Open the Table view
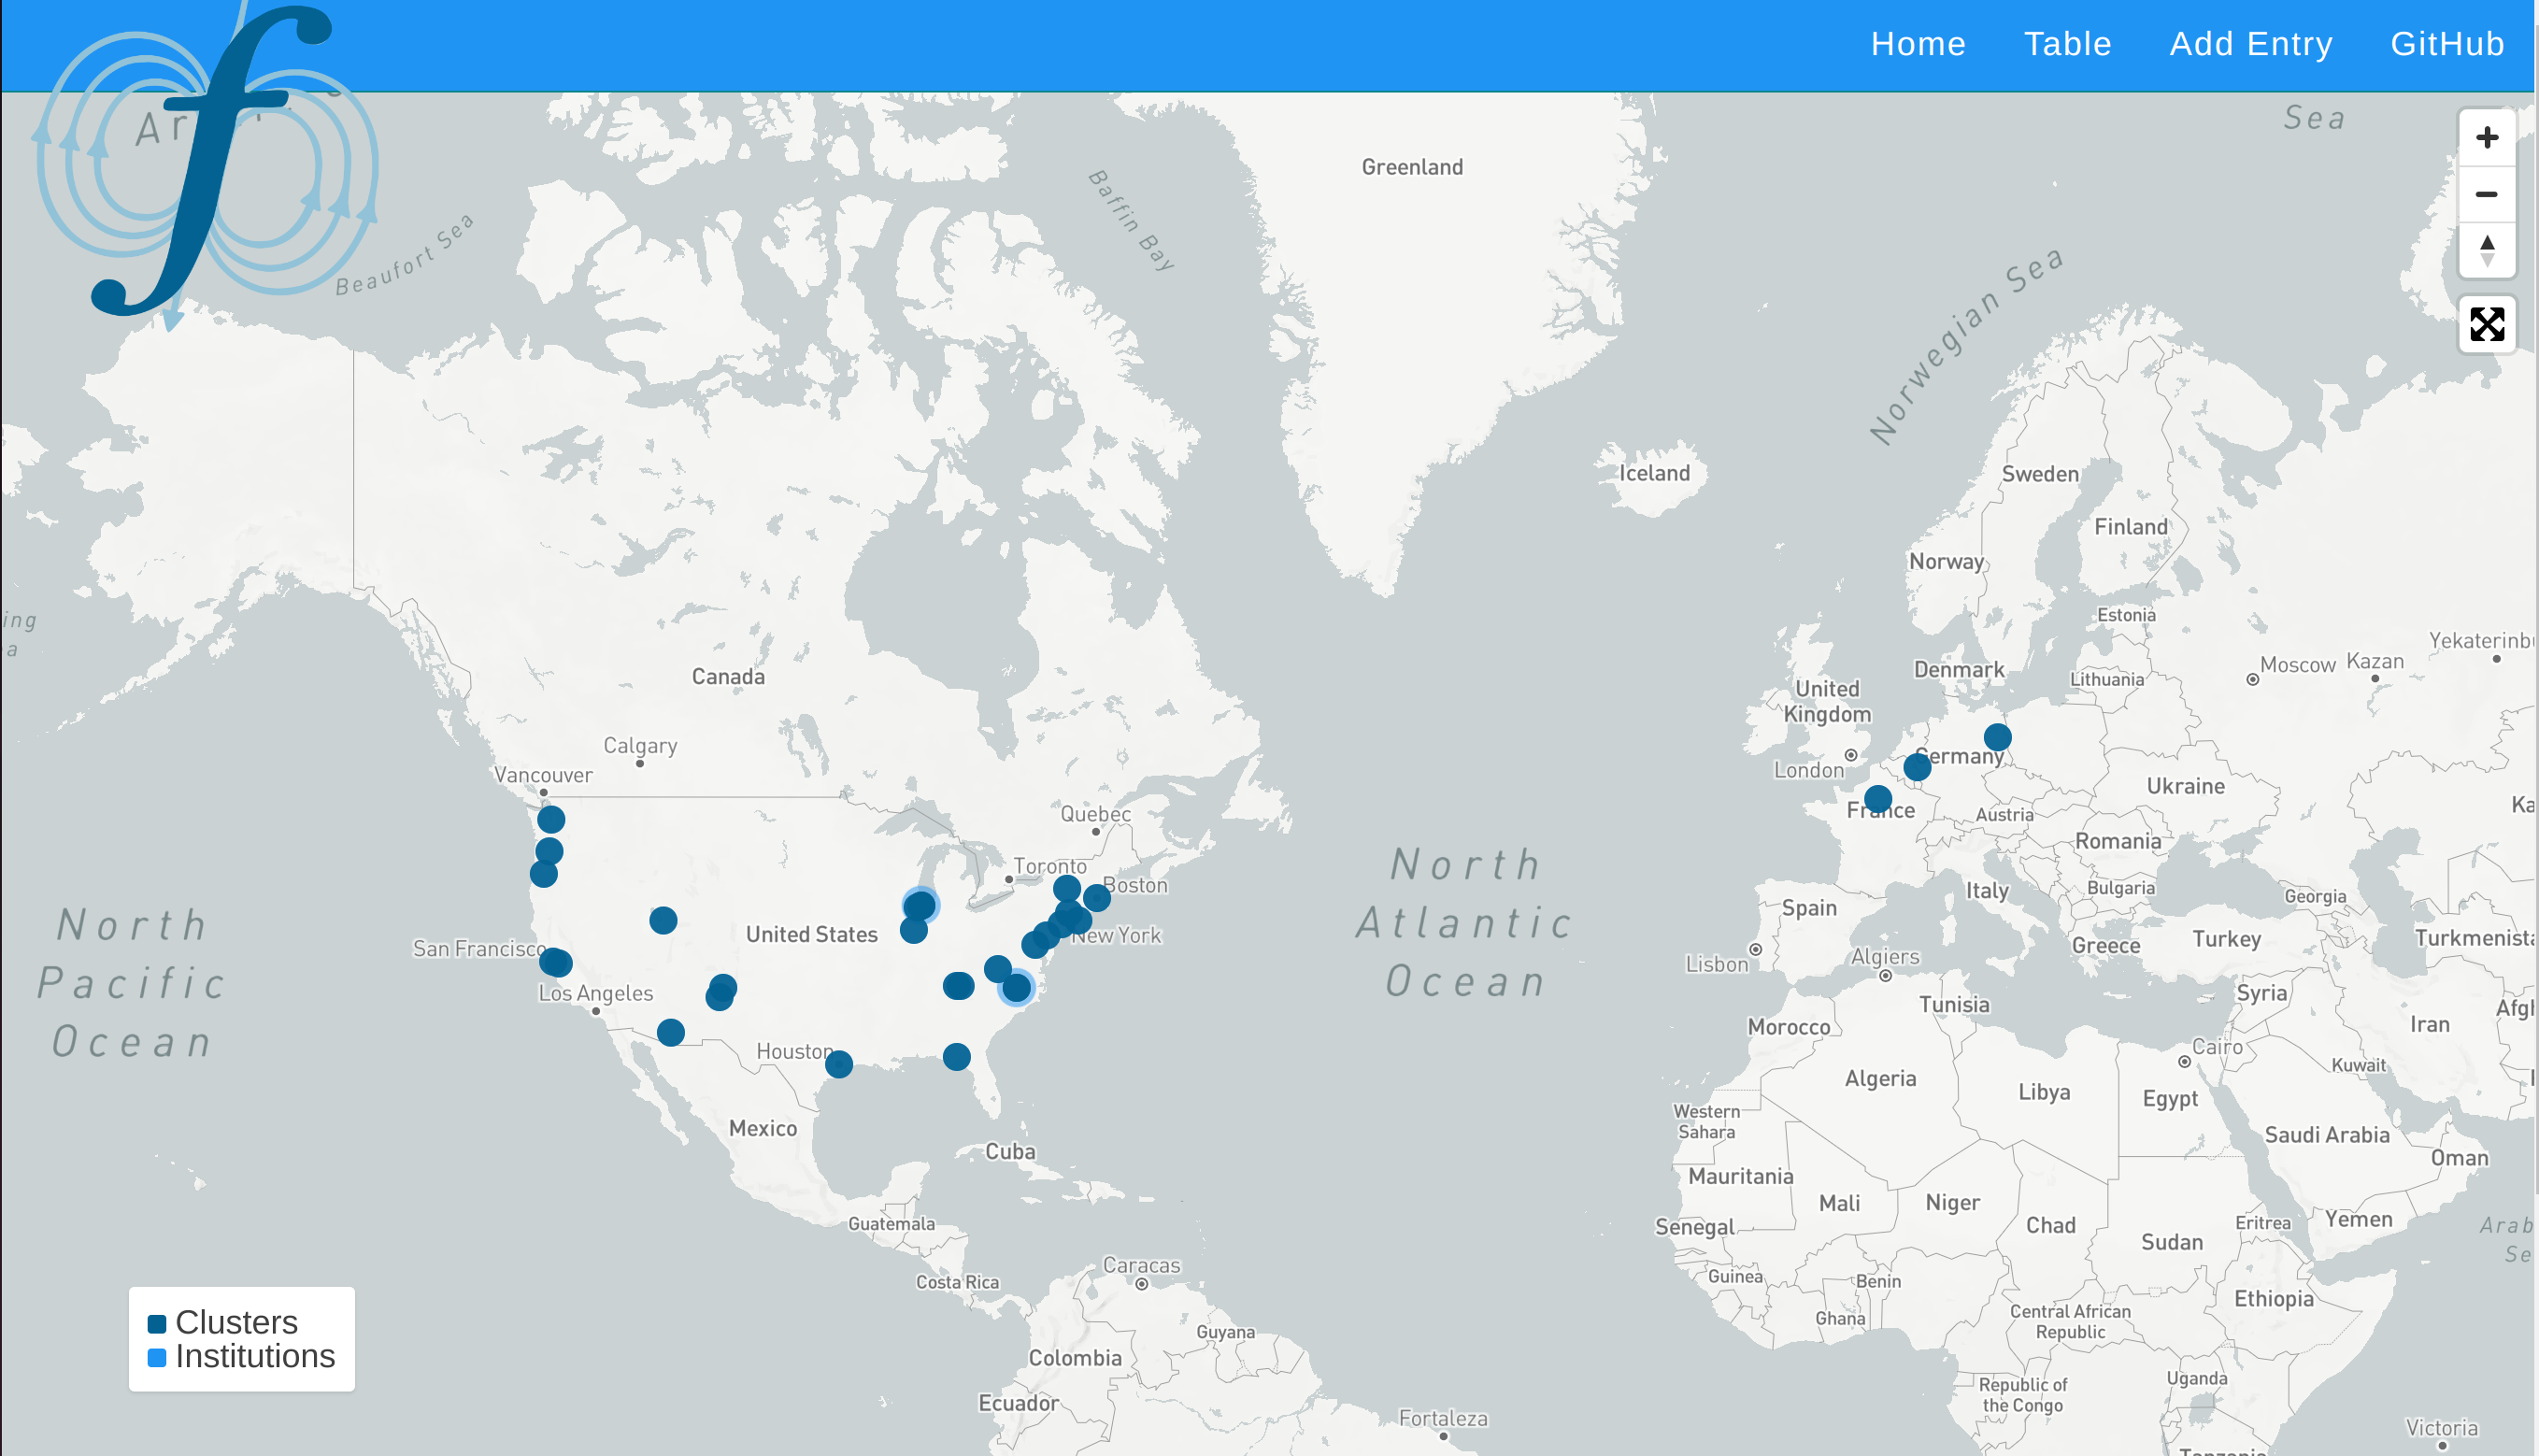Screen dimensions: 2539x1456 (x=2067, y=44)
